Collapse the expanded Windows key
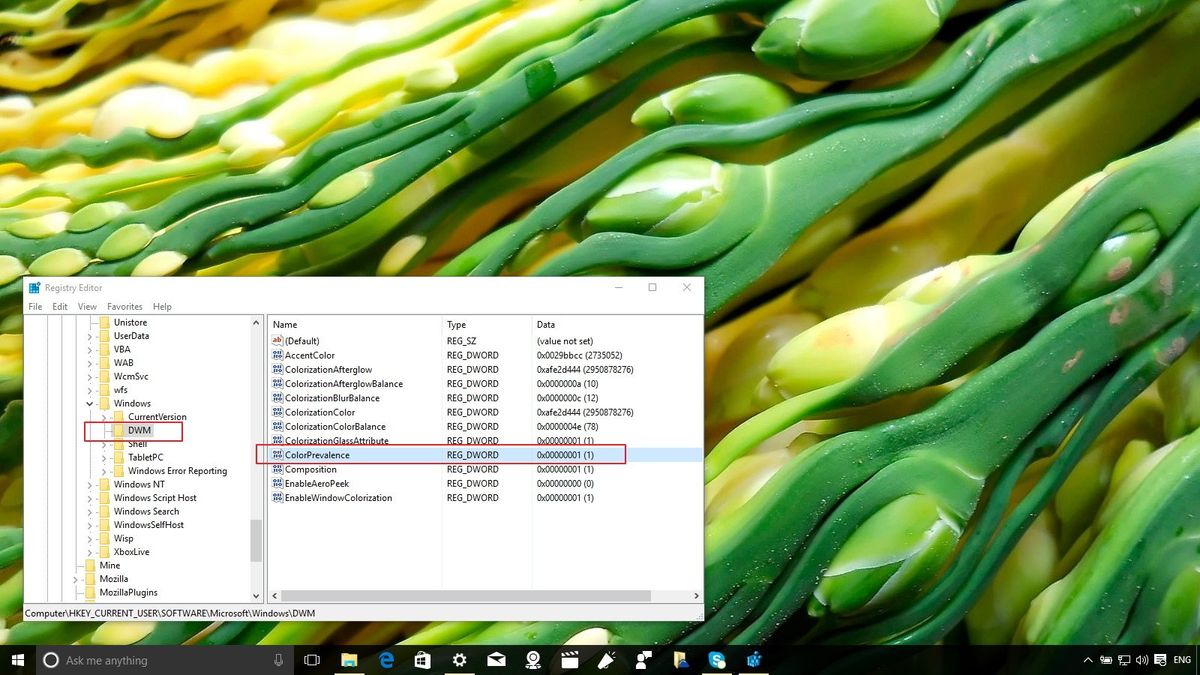The width and height of the screenshot is (1200, 675). pos(90,403)
